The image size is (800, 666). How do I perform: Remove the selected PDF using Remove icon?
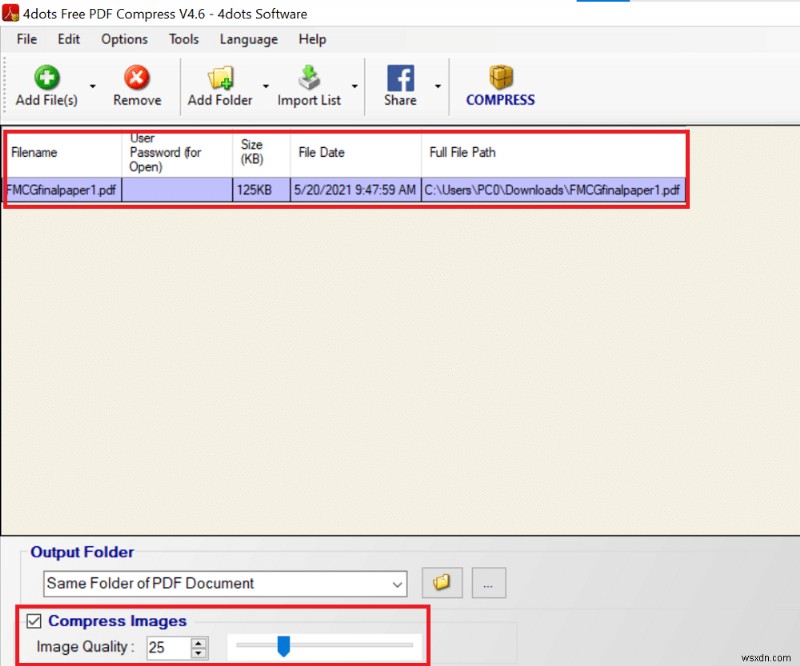click(x=136, y=76)
